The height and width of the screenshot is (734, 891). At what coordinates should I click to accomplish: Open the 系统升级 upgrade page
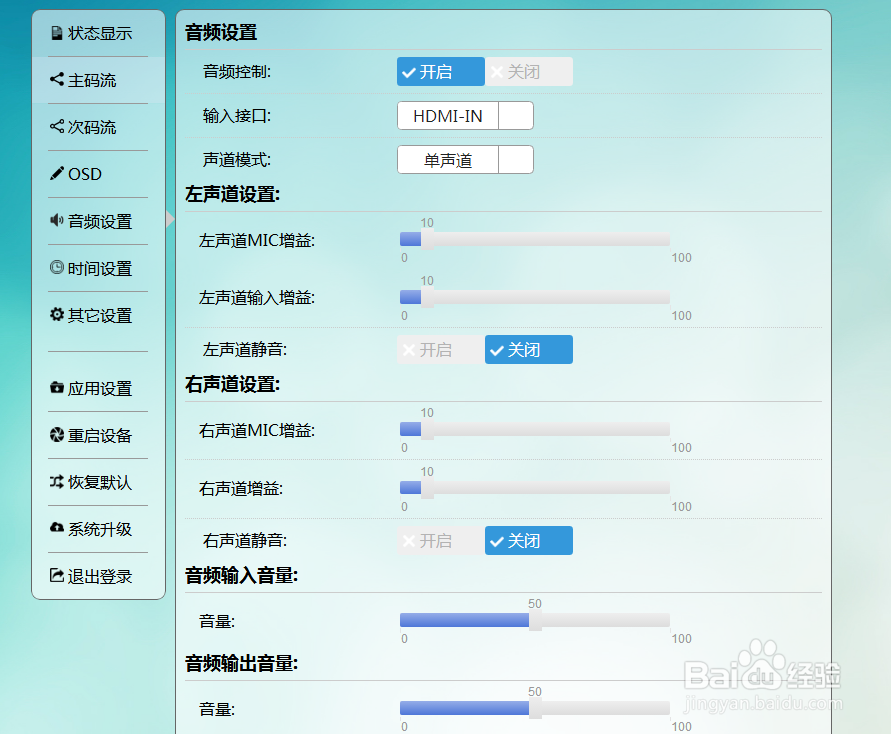point(97,529)
